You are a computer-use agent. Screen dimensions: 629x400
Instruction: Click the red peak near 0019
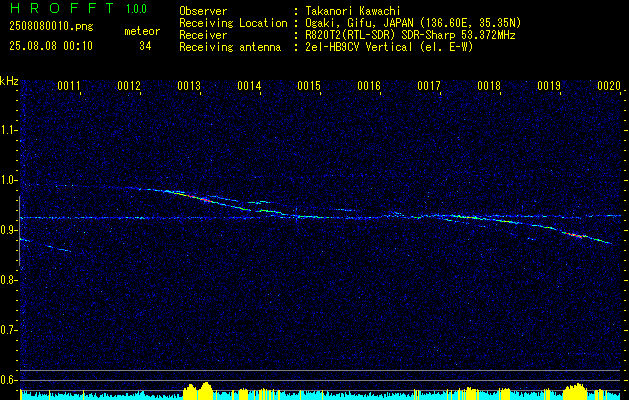tap(576, 235)
